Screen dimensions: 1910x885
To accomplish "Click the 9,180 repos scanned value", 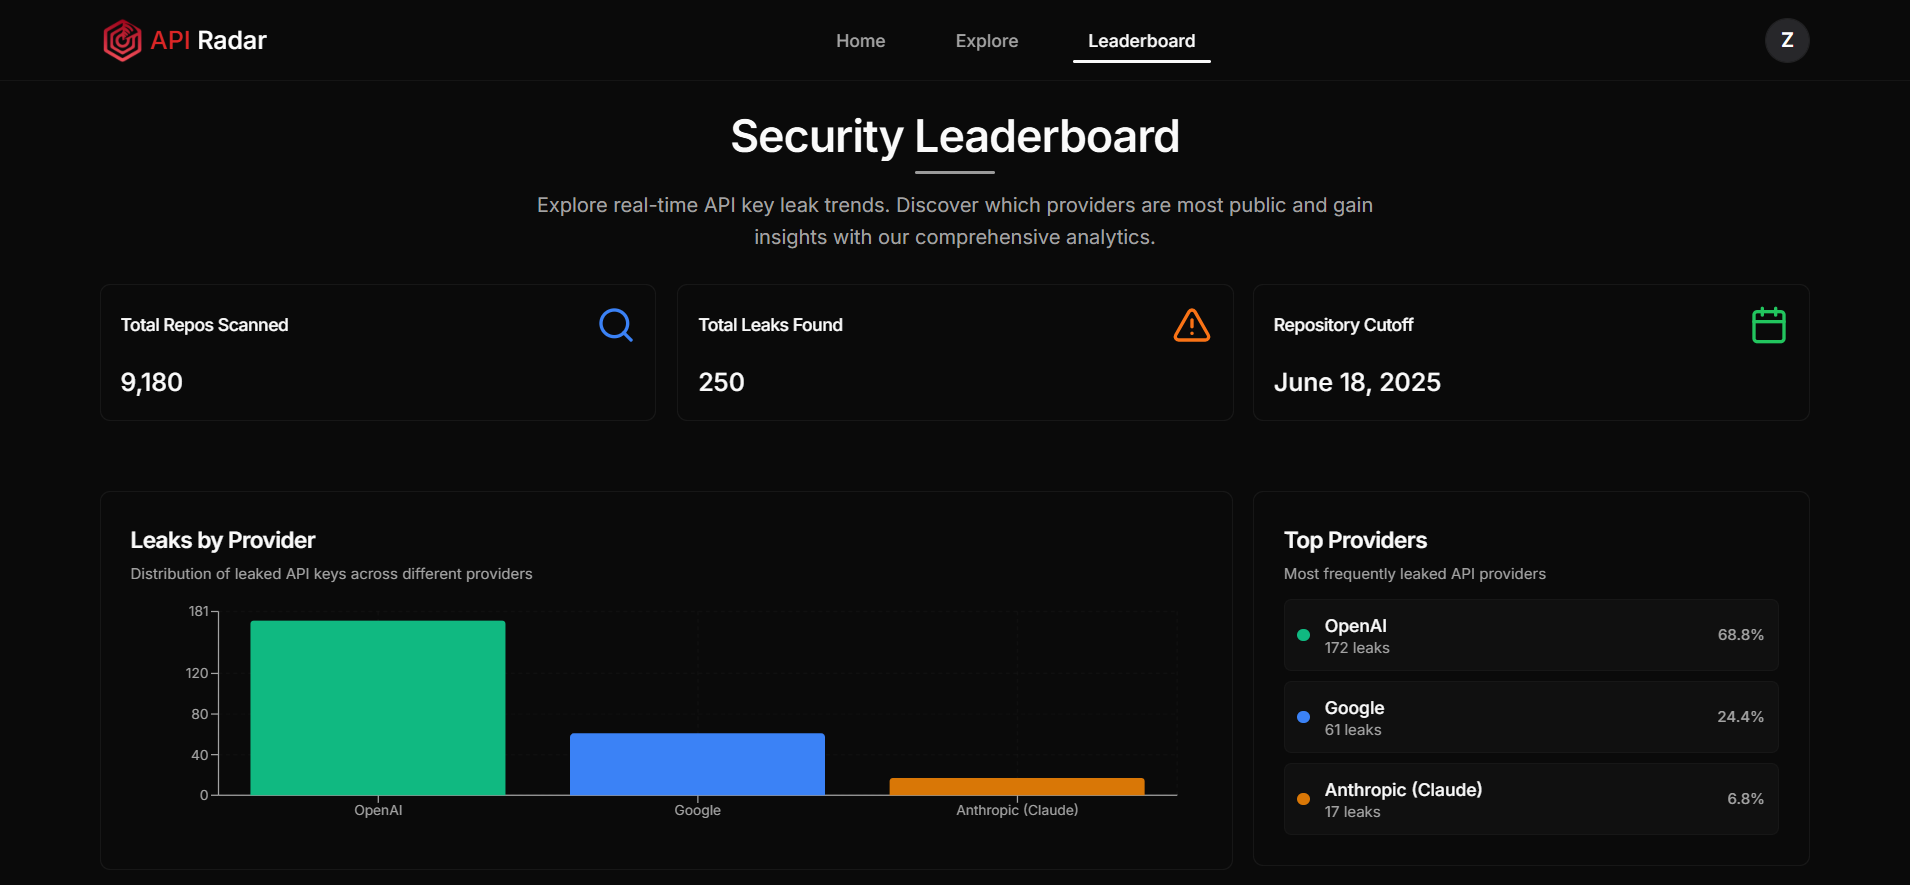I will (x=152, y=382).
